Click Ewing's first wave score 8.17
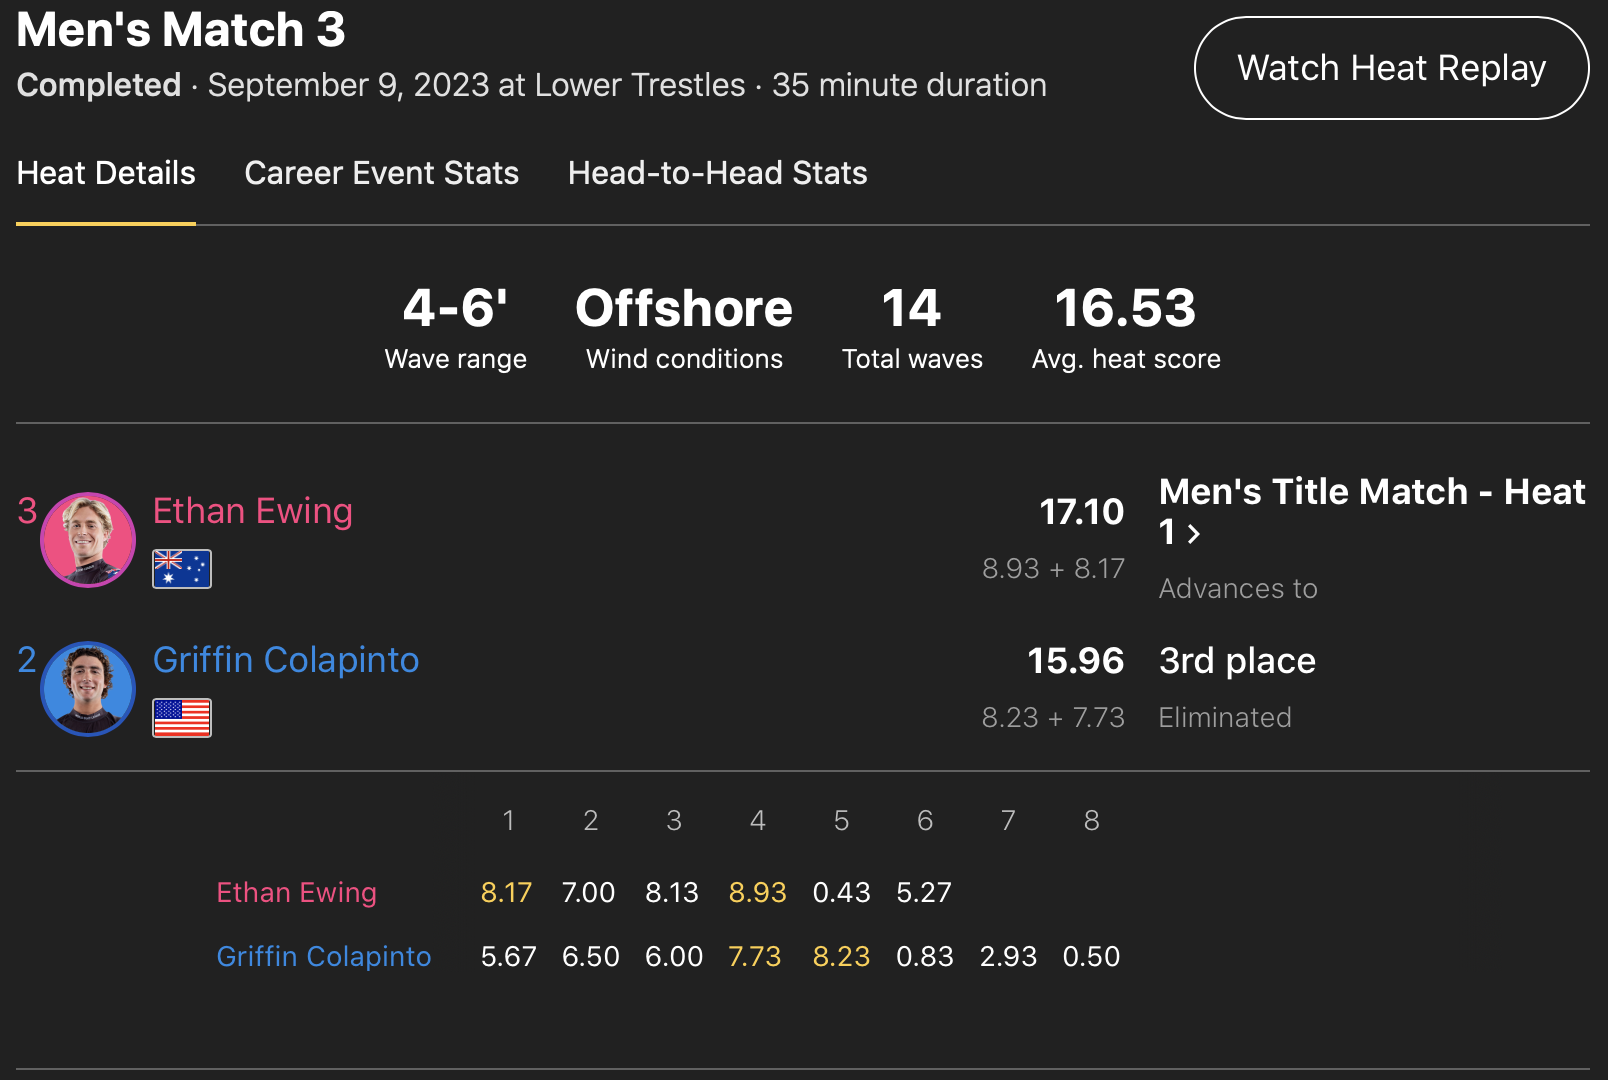This screenshot has height=1080, width=1608. (506, 892)
